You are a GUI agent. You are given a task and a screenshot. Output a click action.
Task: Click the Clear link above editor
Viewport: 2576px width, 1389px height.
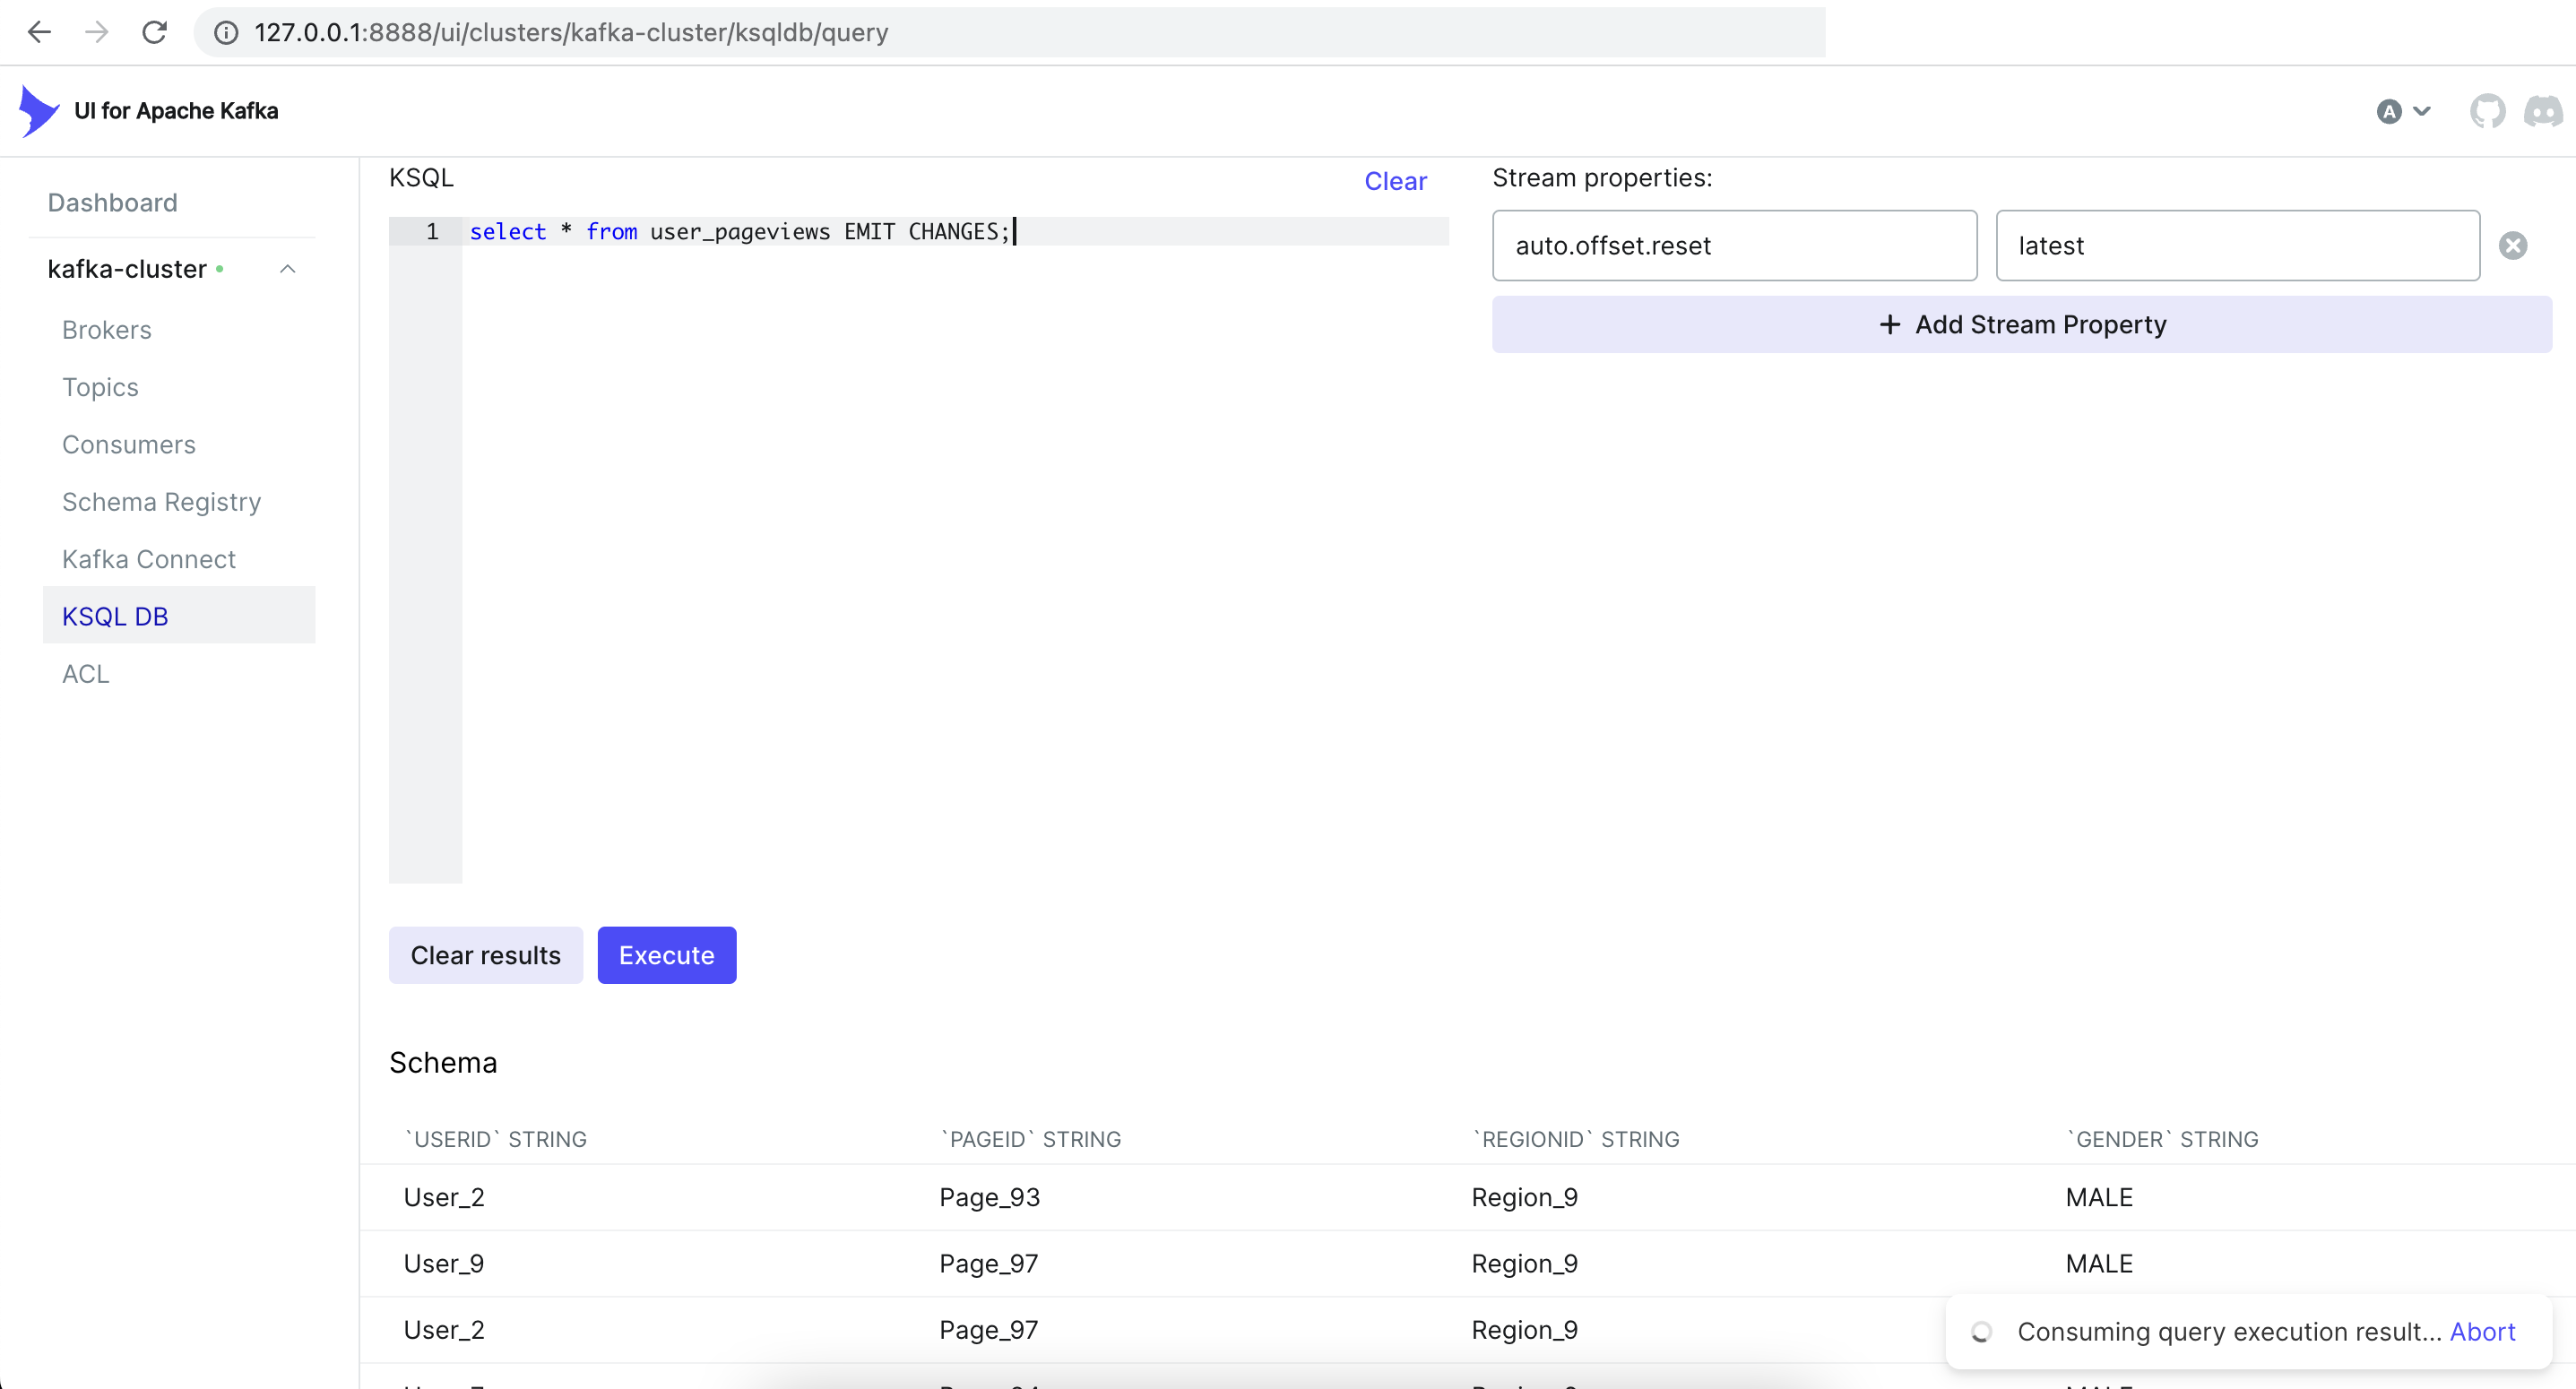point(1395,181)
